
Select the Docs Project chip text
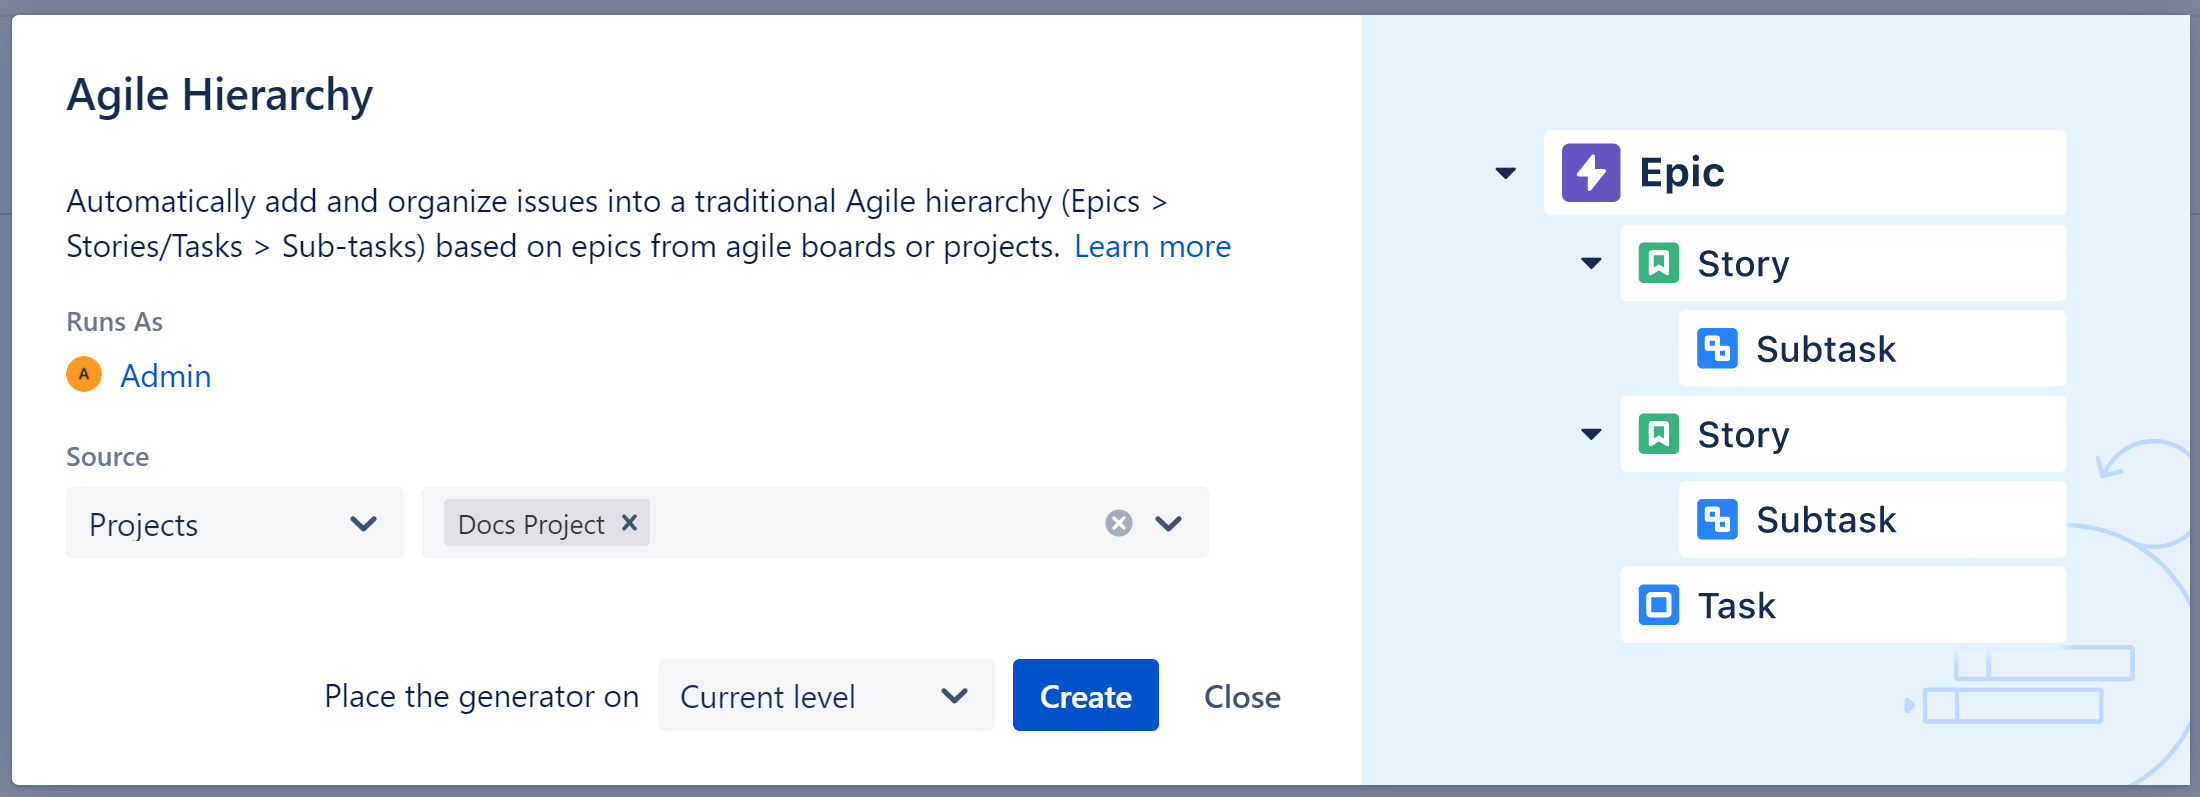click(x=531, y=522)
